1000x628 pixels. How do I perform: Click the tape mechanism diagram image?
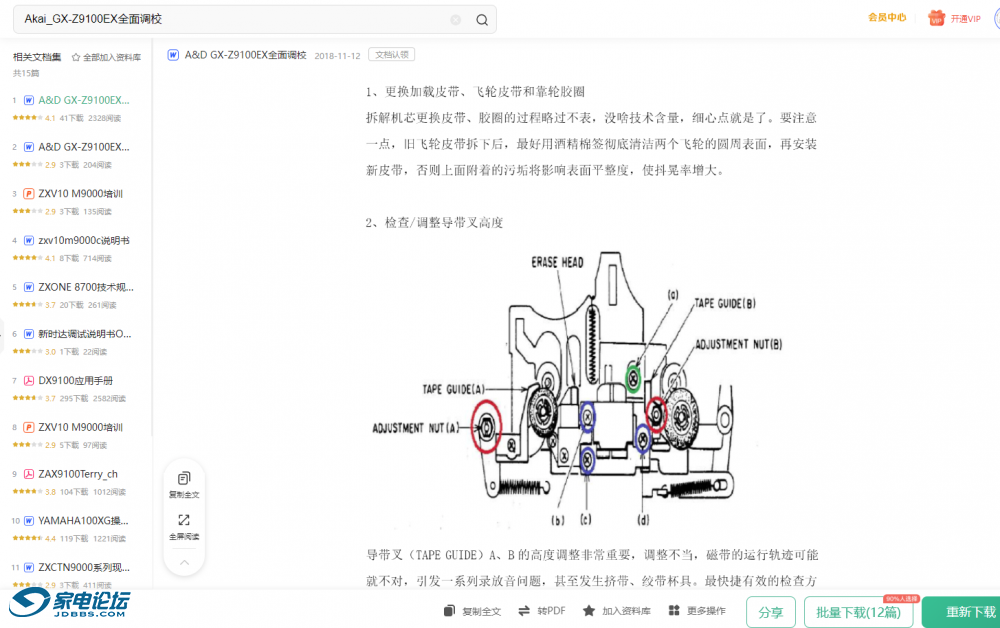coord(577,390)
